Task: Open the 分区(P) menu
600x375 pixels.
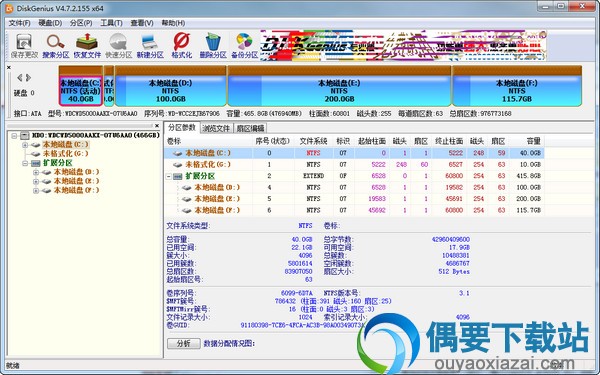Action: [81, 23]
